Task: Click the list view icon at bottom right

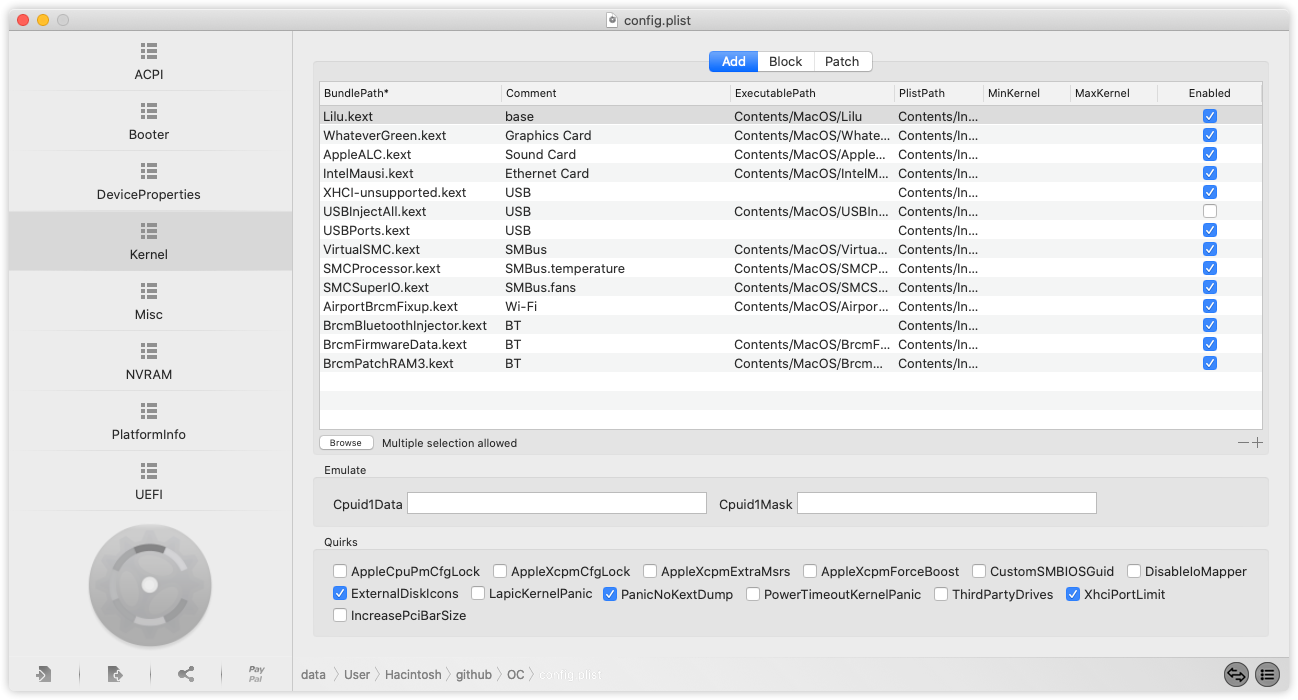Action: pos(1268,675)
